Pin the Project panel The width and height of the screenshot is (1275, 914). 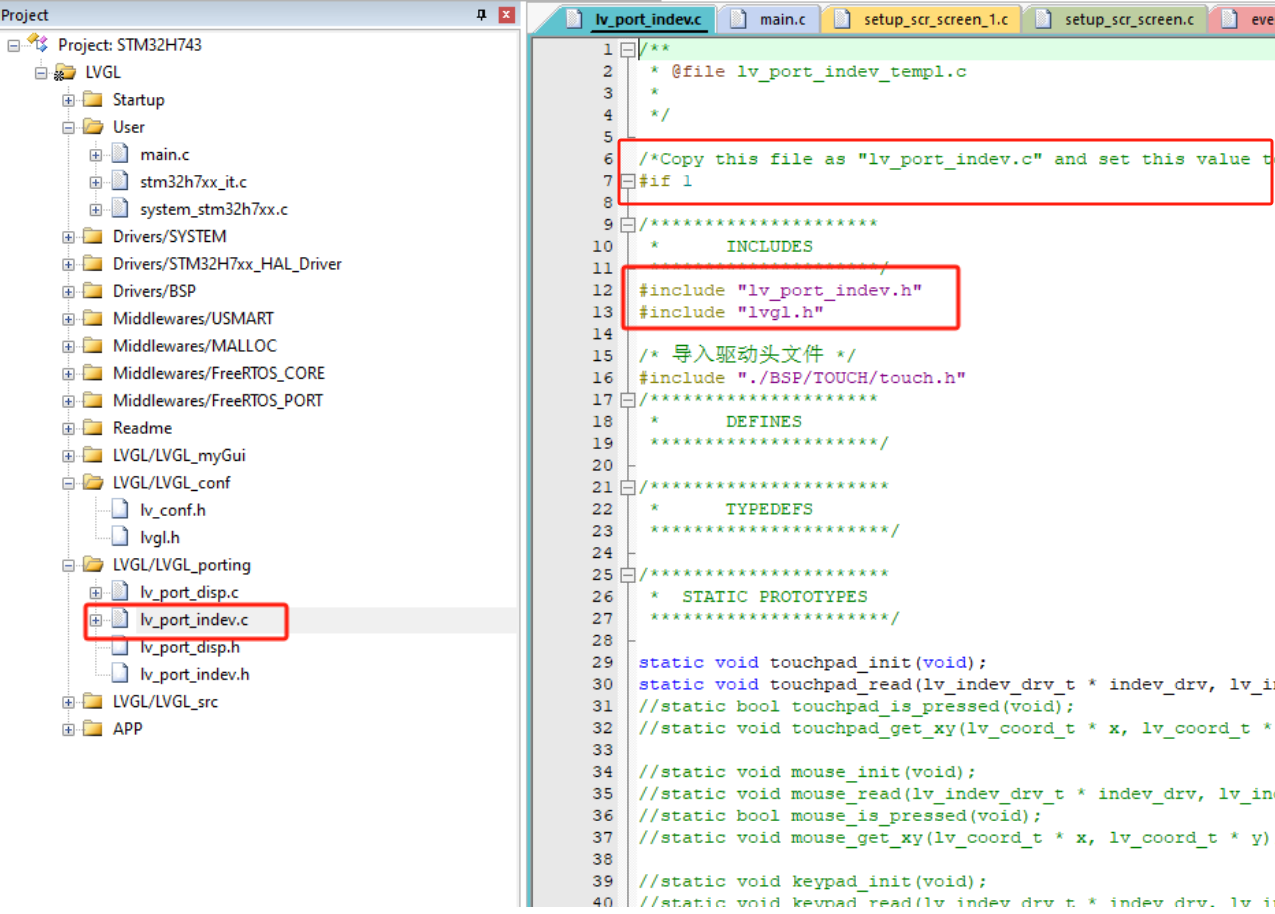482,15
